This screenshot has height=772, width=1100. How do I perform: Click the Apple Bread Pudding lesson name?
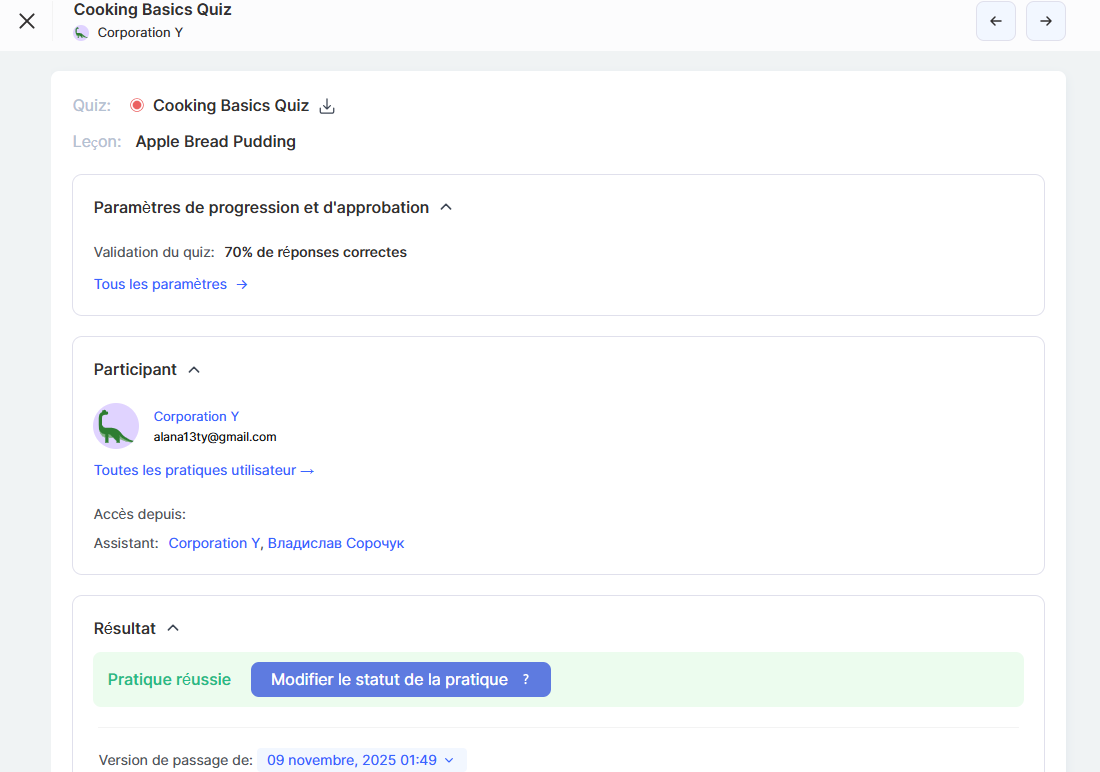(x=216, y=142)
